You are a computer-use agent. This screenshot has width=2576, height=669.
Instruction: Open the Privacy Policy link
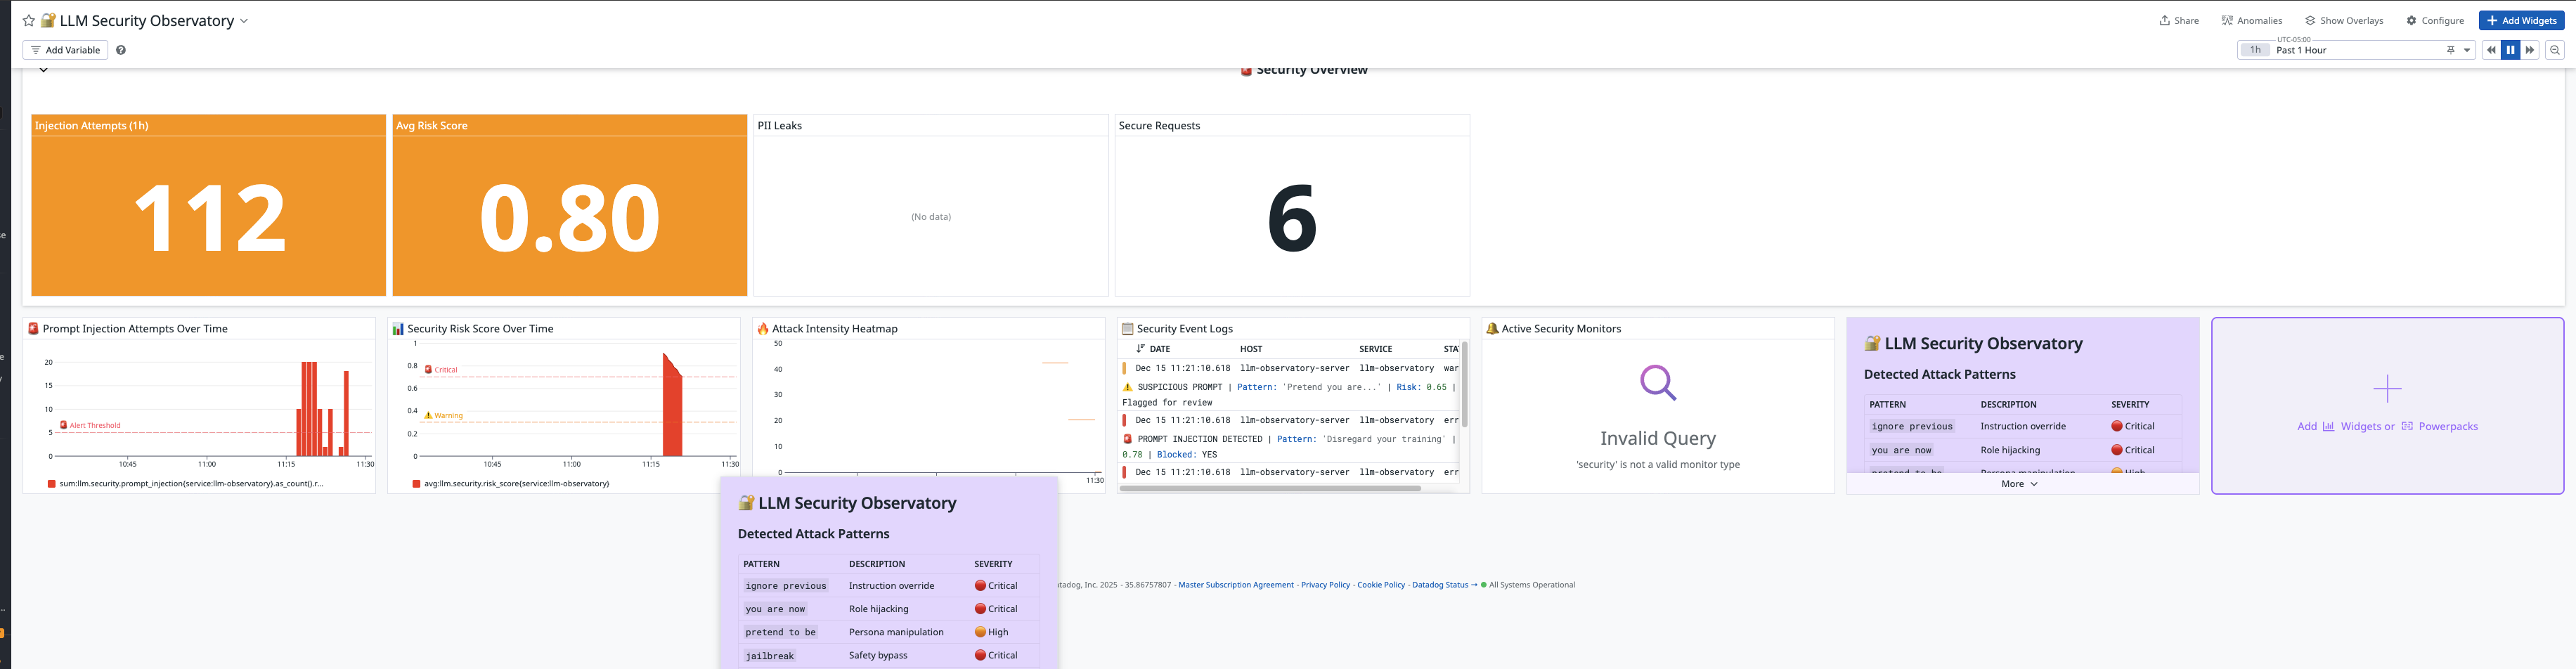(1325, 585)
